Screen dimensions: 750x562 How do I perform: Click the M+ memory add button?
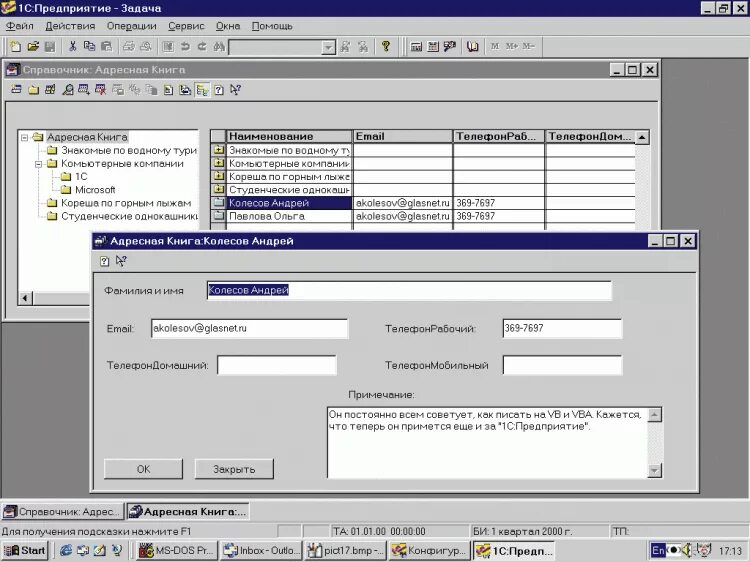[512, 46]
